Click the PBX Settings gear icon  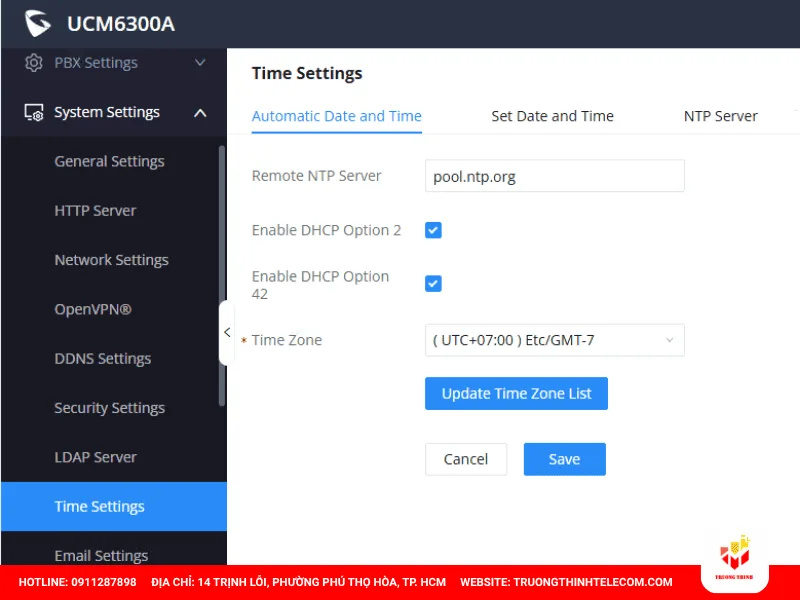coord(34,63)
